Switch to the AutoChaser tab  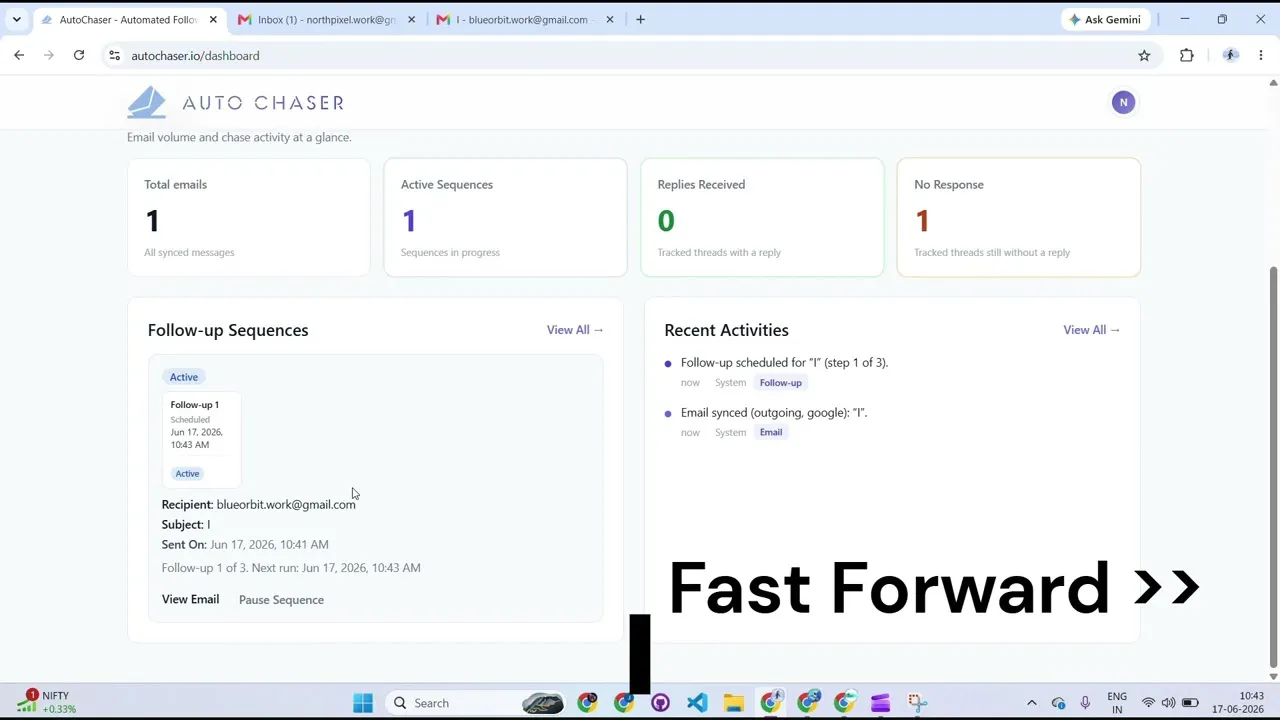point(128,19)
